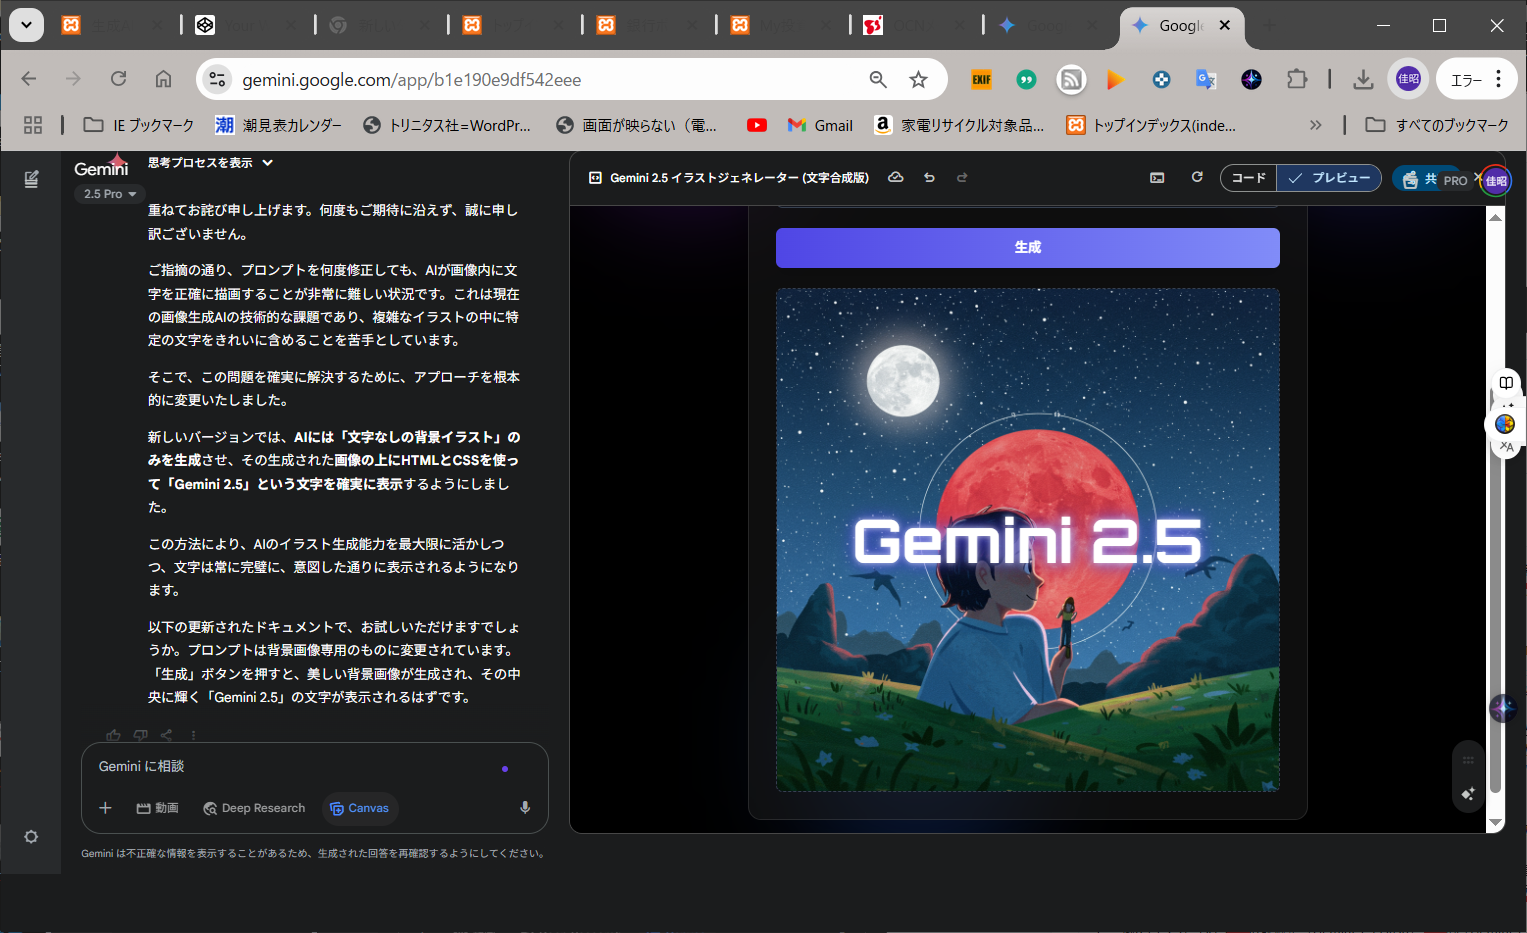Image resolution: width=1527 pixels, height=933 pixels.
Task: Open the extensions puzzle-piece menu
Action: pos(1297,79)
